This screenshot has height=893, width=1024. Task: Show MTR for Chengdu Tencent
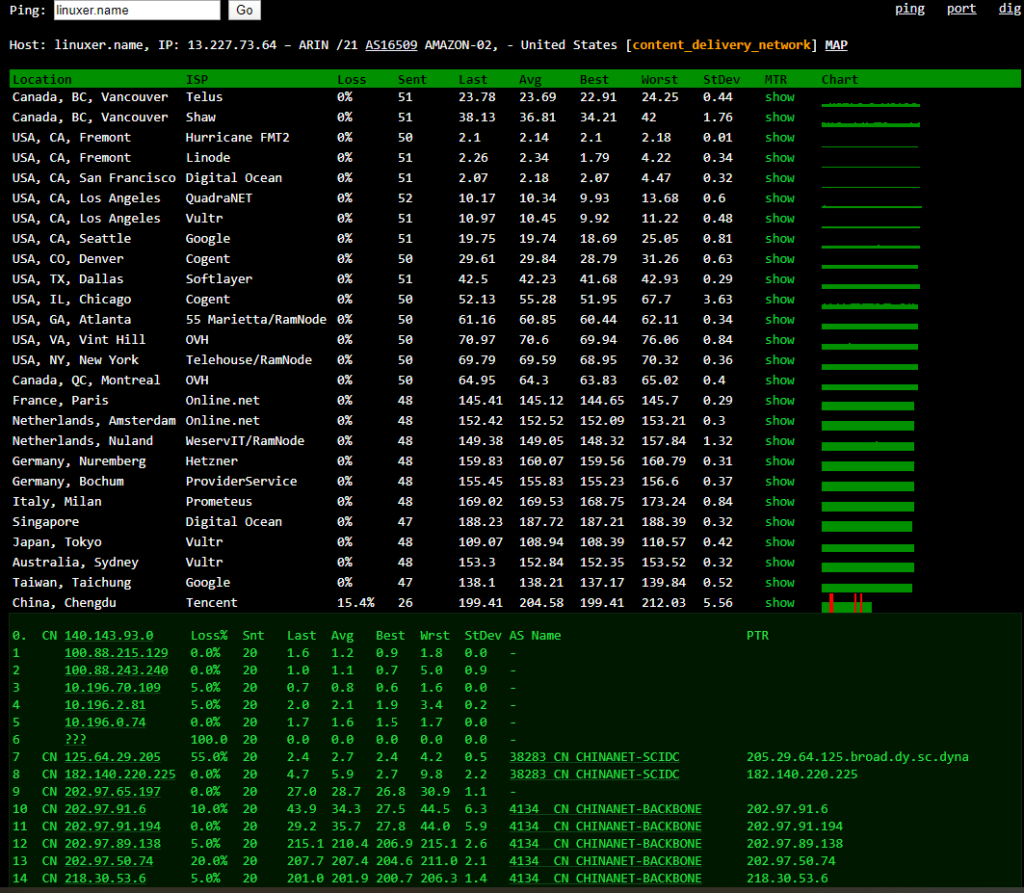coord(779,603)
